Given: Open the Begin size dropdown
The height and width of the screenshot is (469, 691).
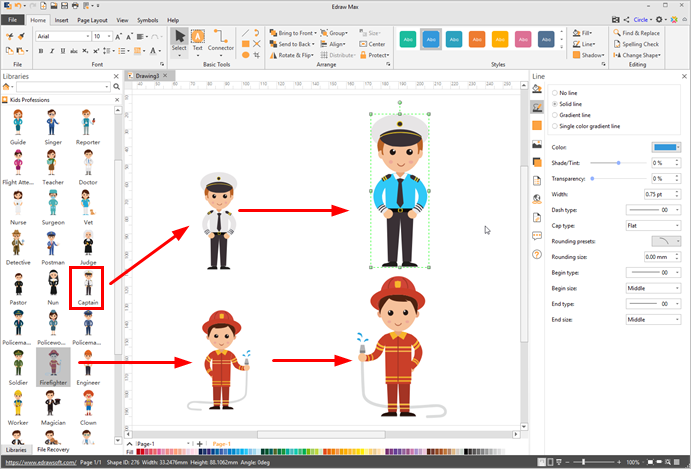Looking at the screenshot, I should [654, 288].
